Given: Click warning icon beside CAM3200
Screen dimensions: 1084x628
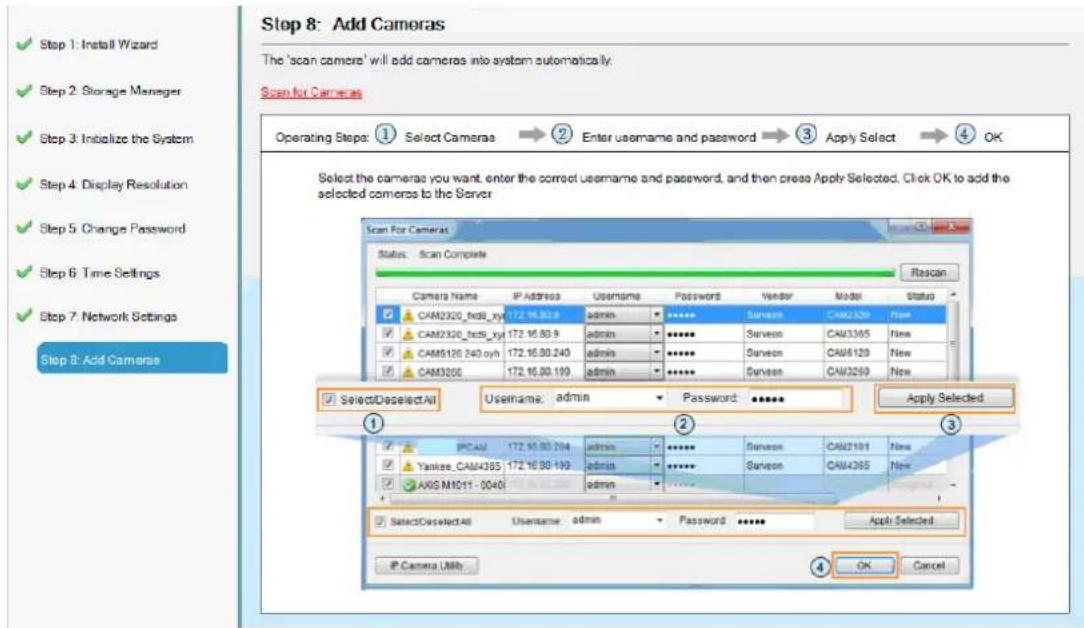Looking at the screenshot, I should click(408, 371).
